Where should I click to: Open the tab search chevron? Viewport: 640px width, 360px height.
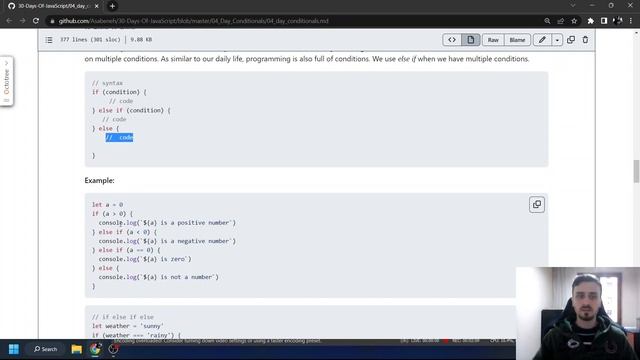[x=573, y=6]
